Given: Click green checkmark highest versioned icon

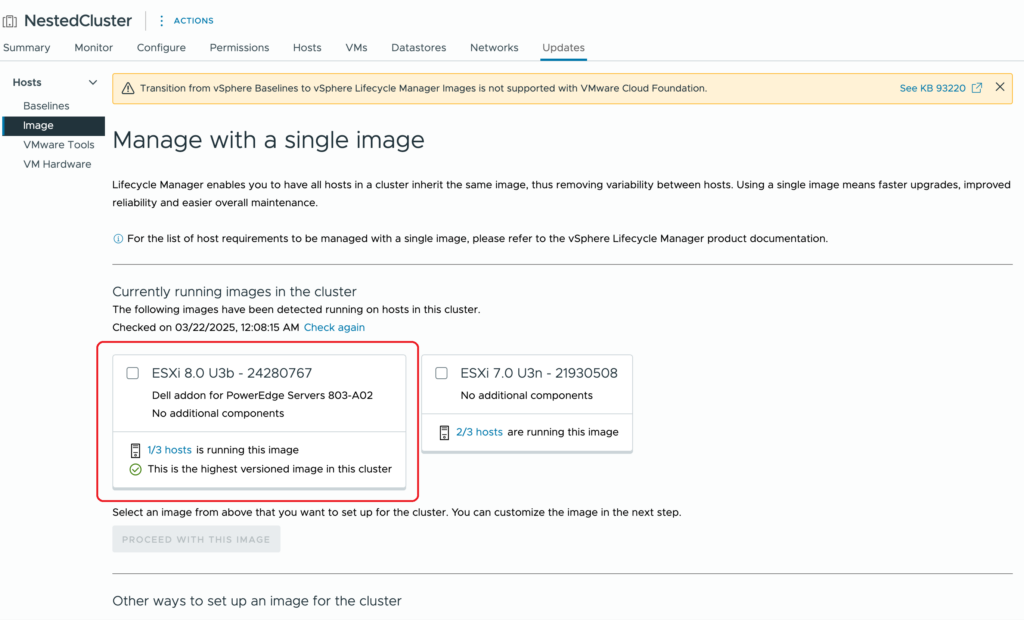Looking at the screenshot, I should click(x=136, y=469).
